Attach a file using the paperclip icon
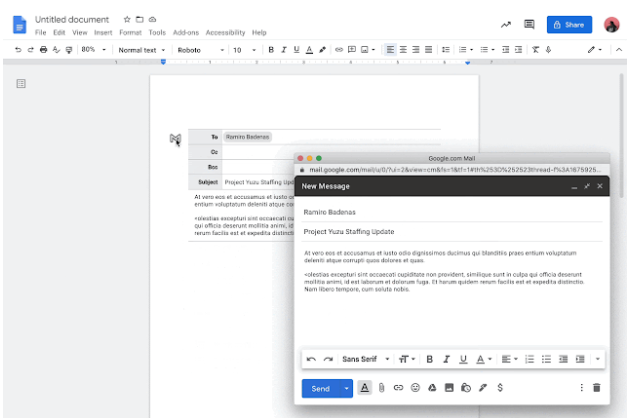627x418 pixels. (381, 387)
